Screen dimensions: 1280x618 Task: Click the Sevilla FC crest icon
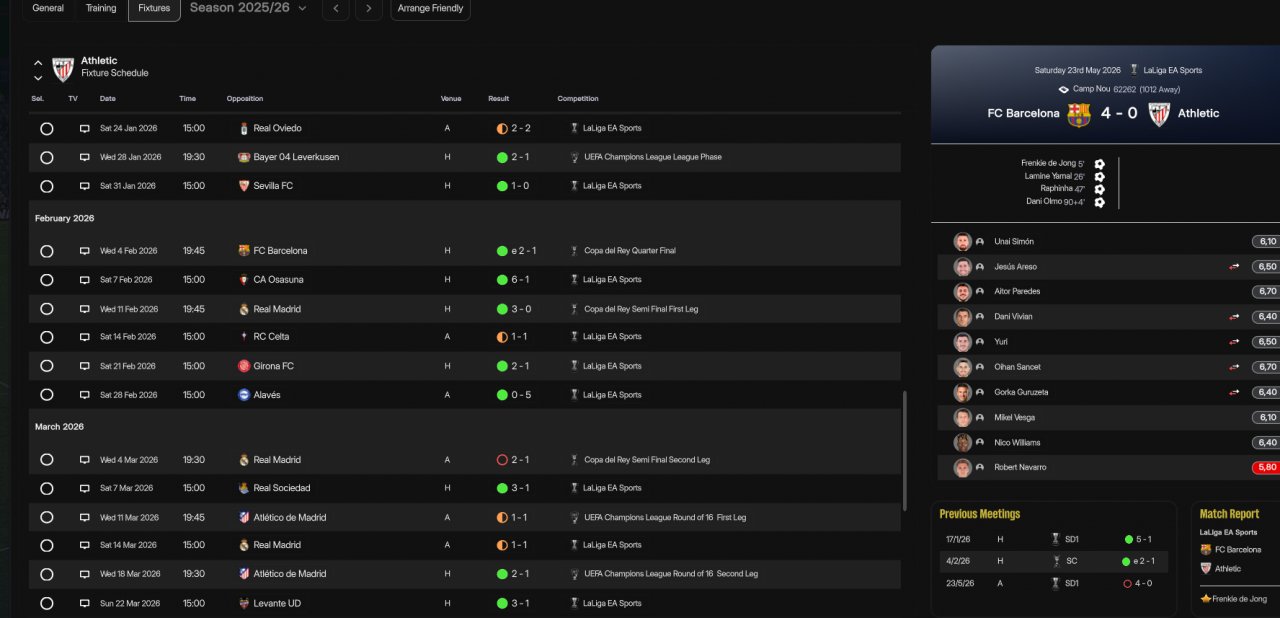244,186
